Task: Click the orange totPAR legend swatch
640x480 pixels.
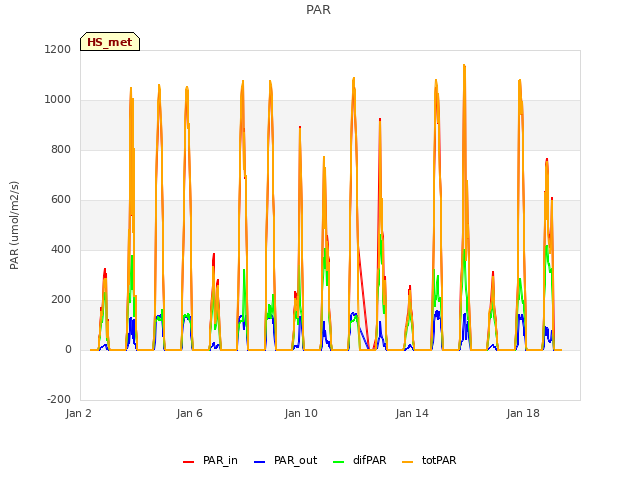Action: (x=407, y=462)
